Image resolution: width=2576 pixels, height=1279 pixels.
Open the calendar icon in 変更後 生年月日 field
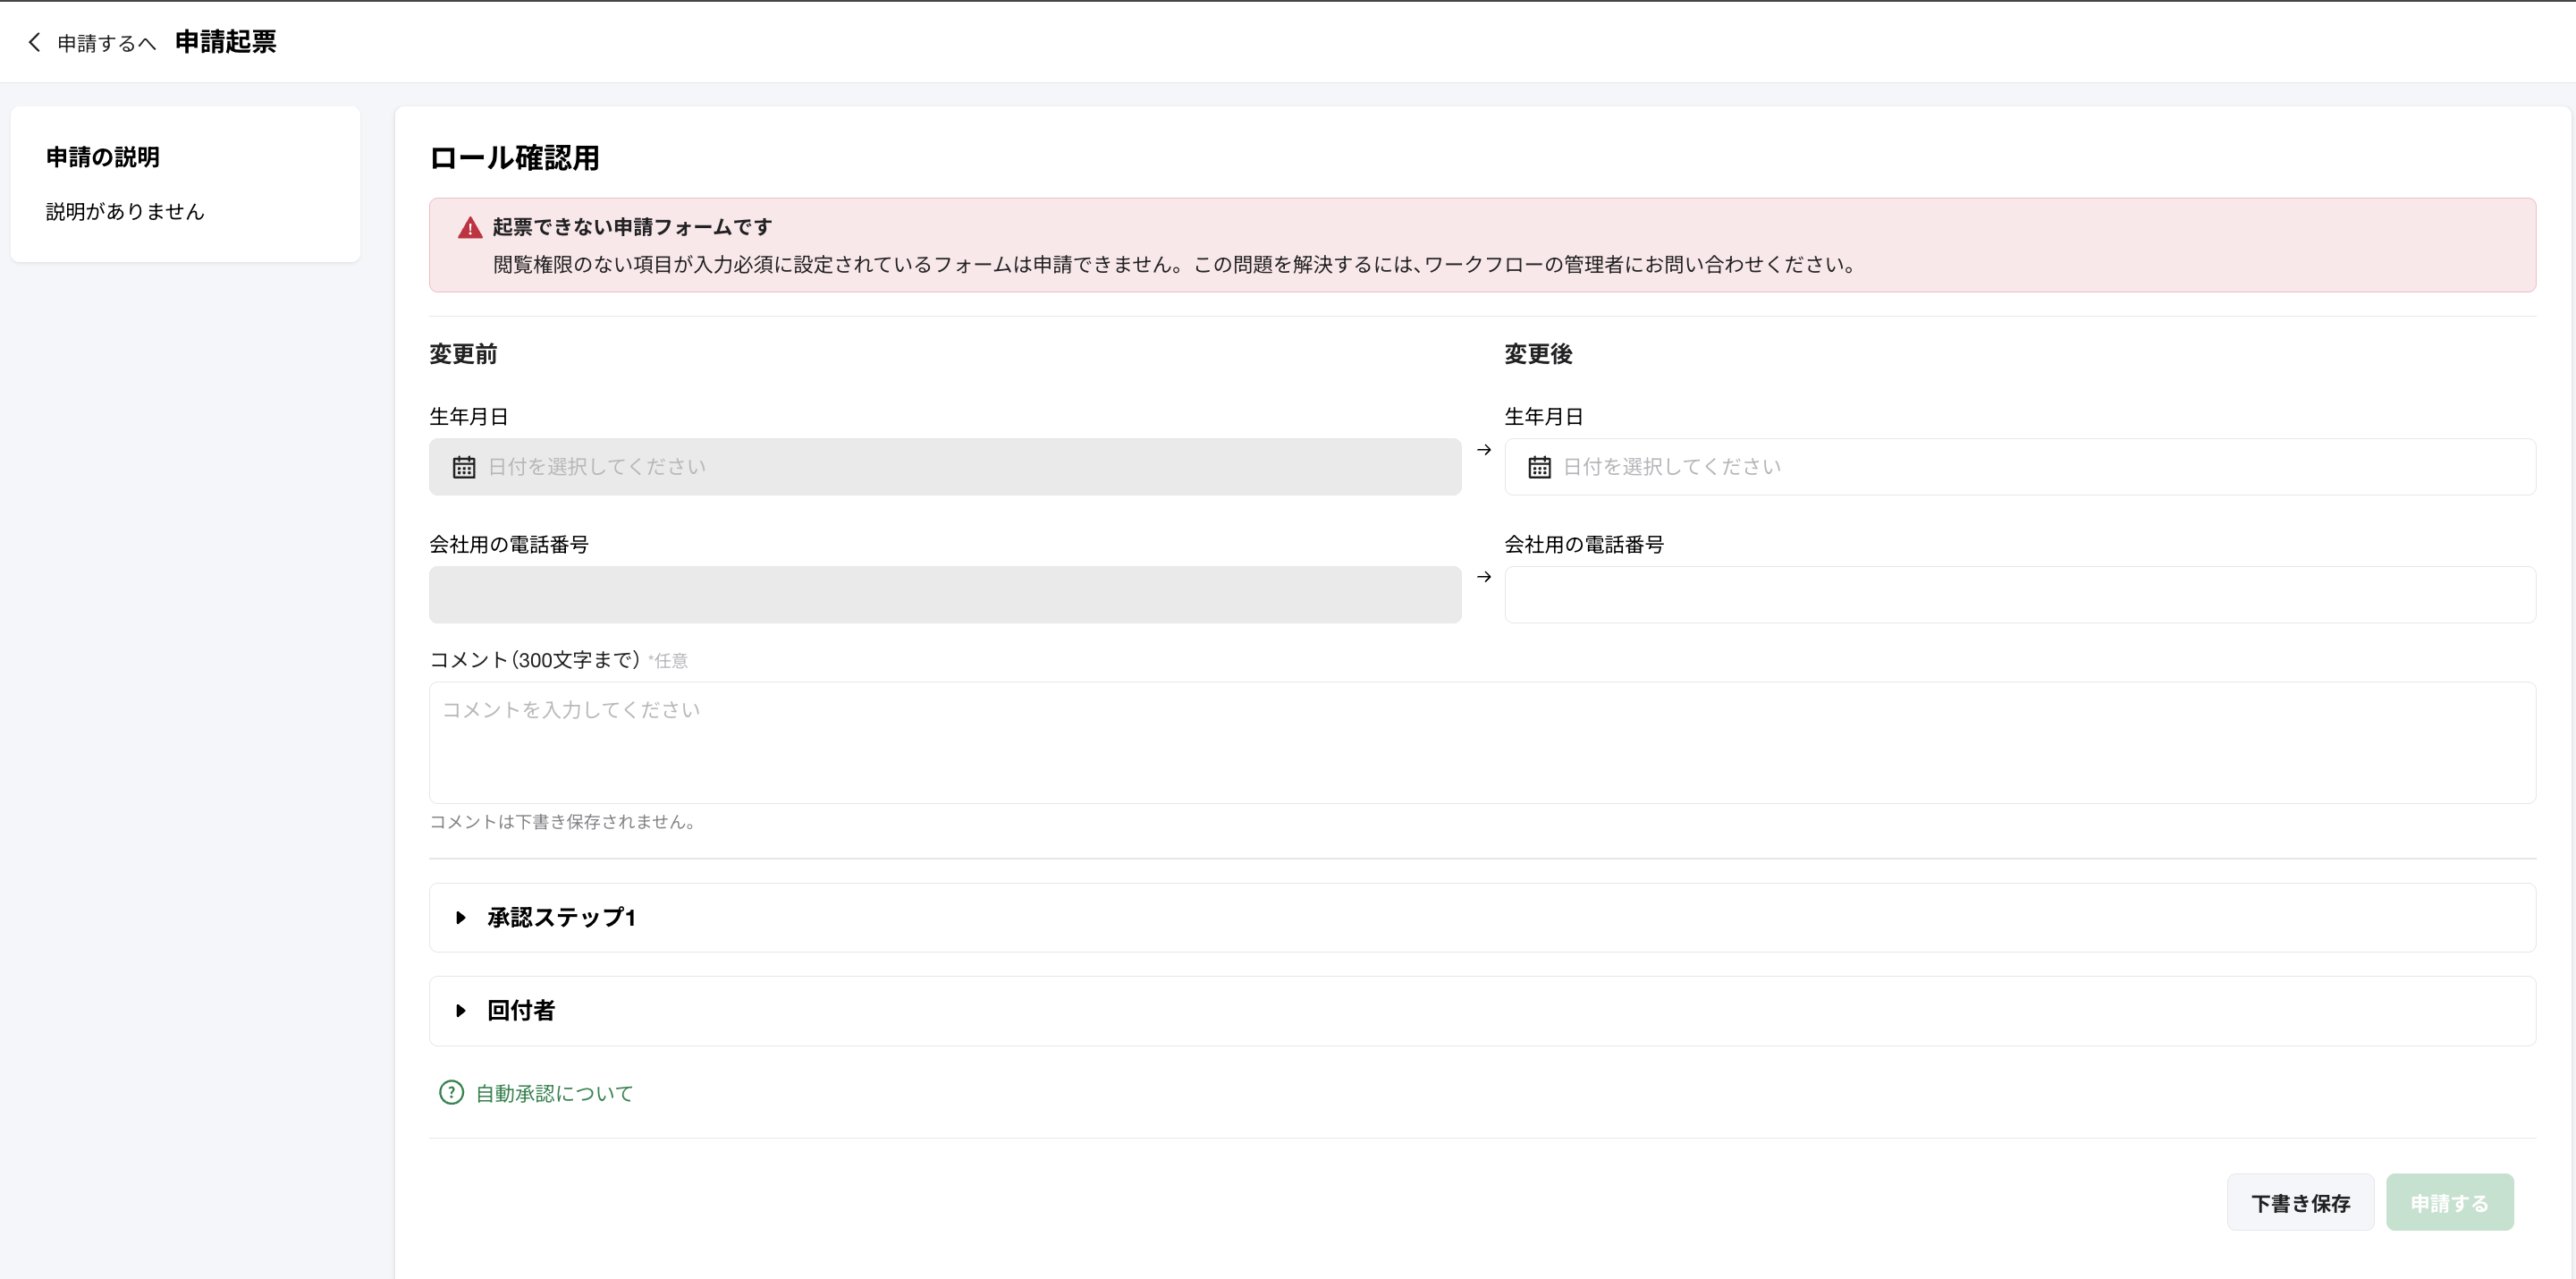pyautogui.click(x=1539, y=466)
